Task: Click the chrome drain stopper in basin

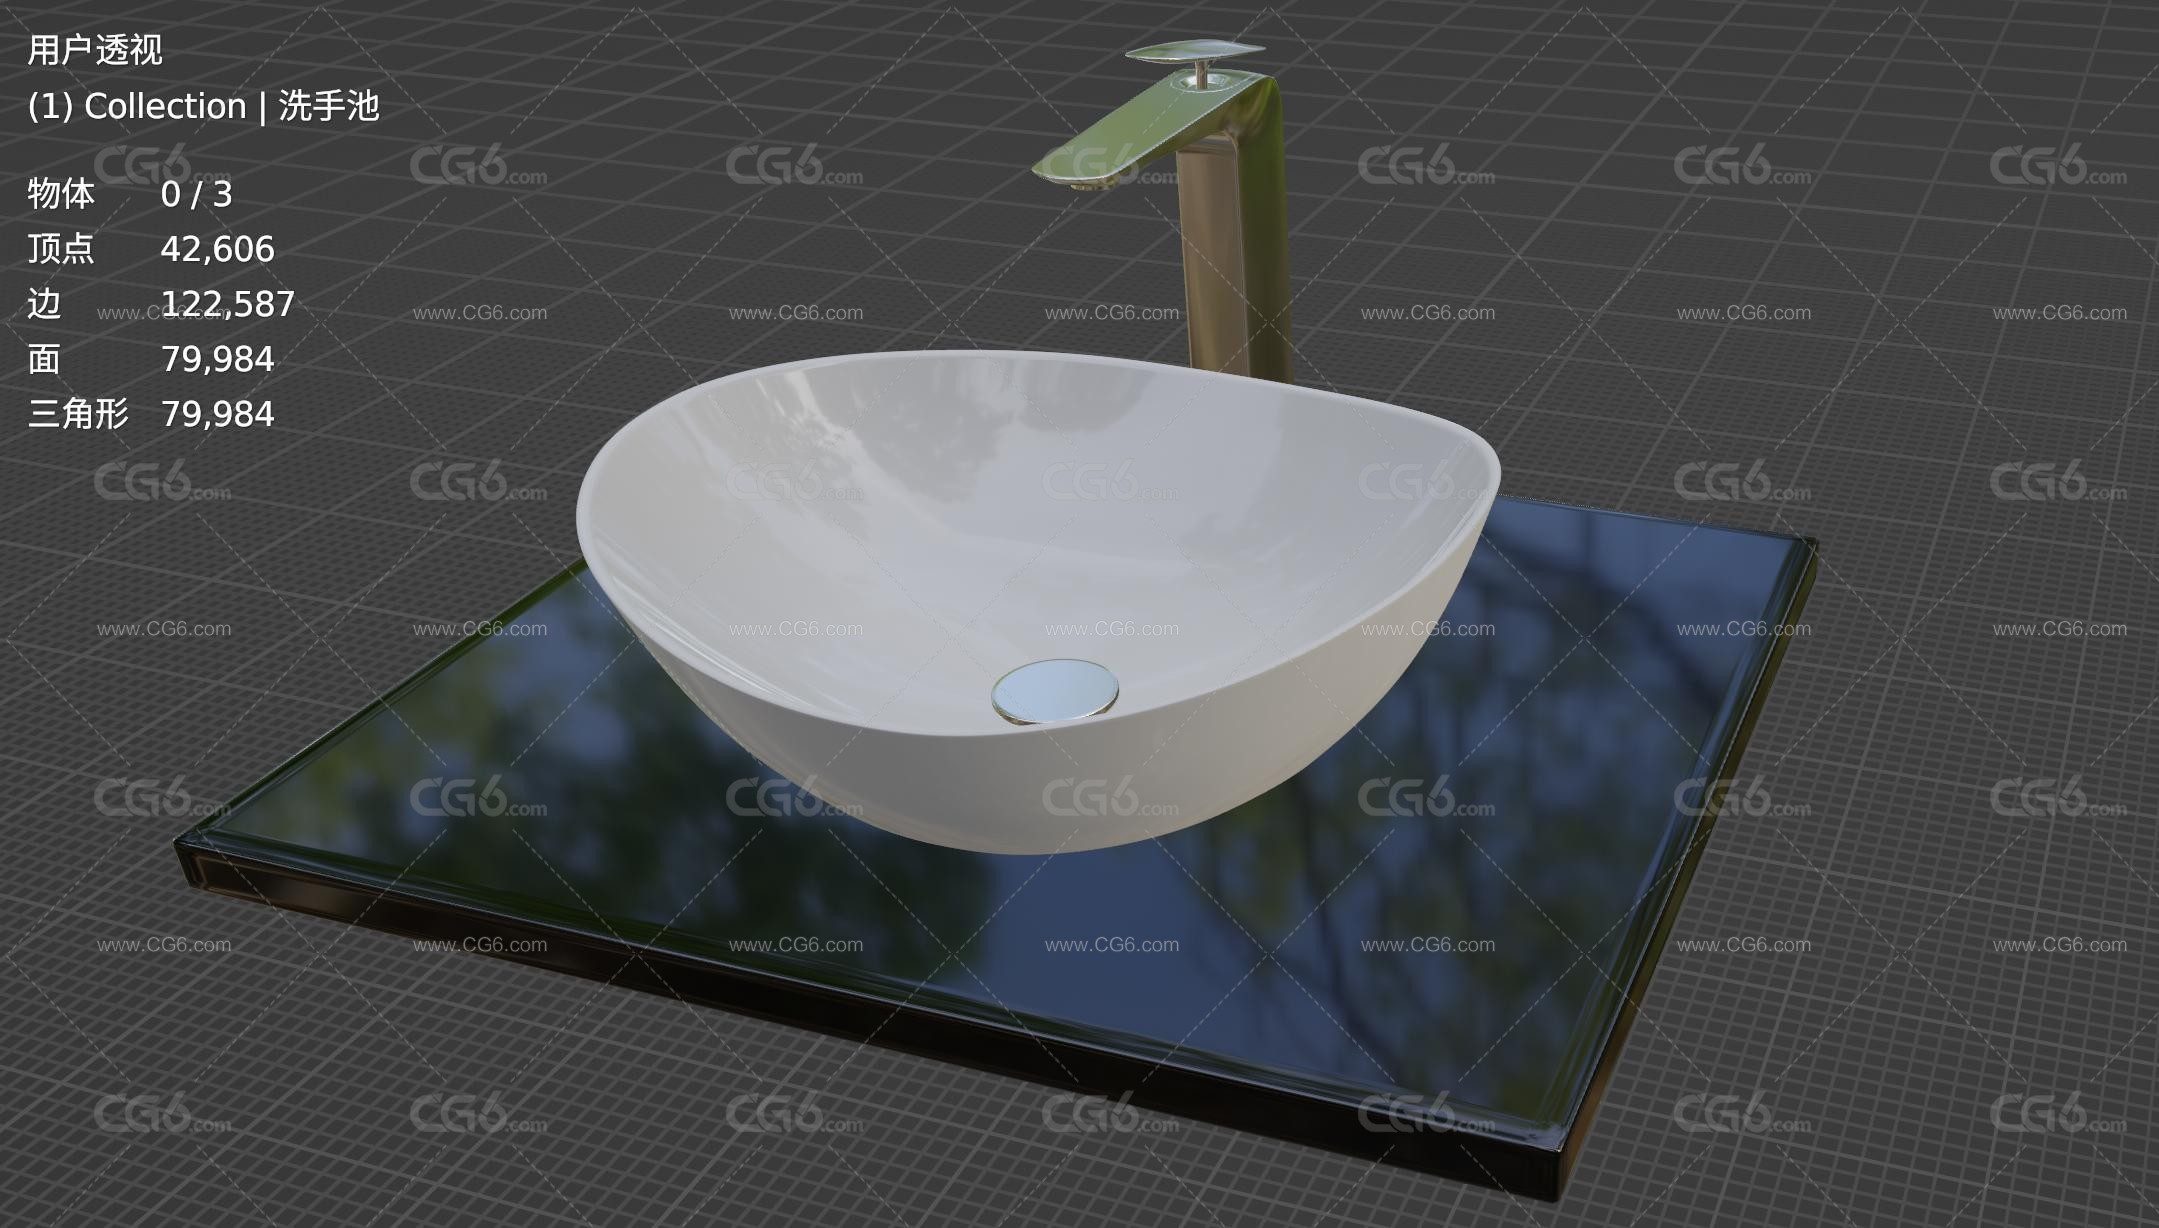Action: [1055, 690]
